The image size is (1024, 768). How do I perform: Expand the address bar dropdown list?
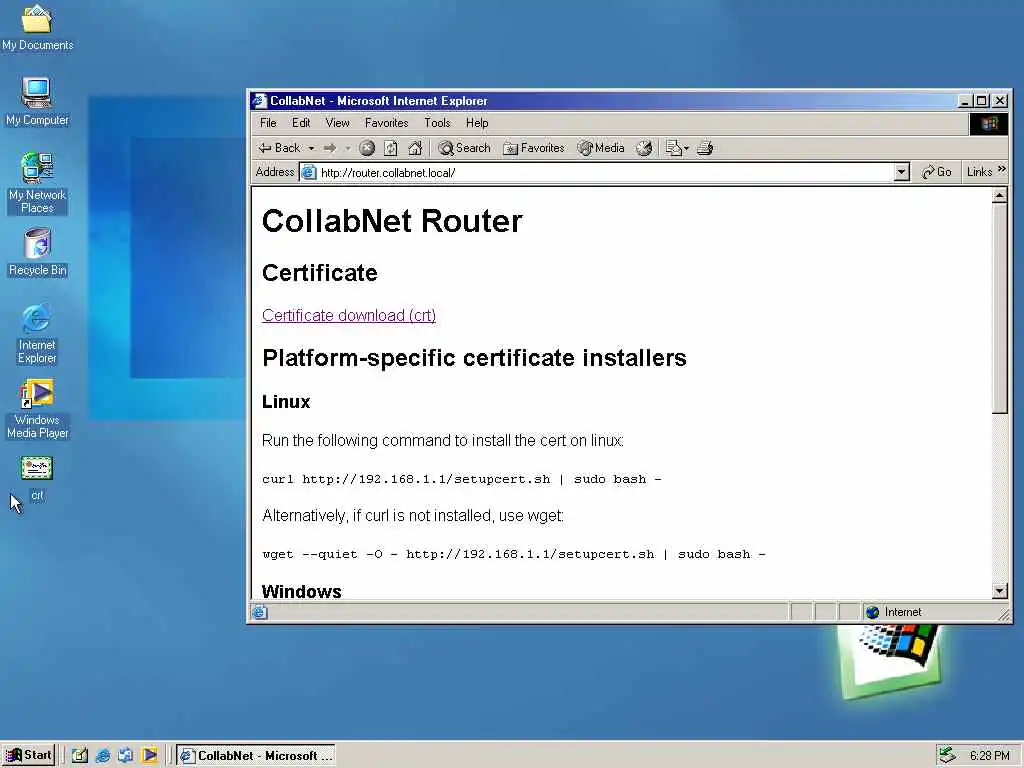click(x=901, y=172)
